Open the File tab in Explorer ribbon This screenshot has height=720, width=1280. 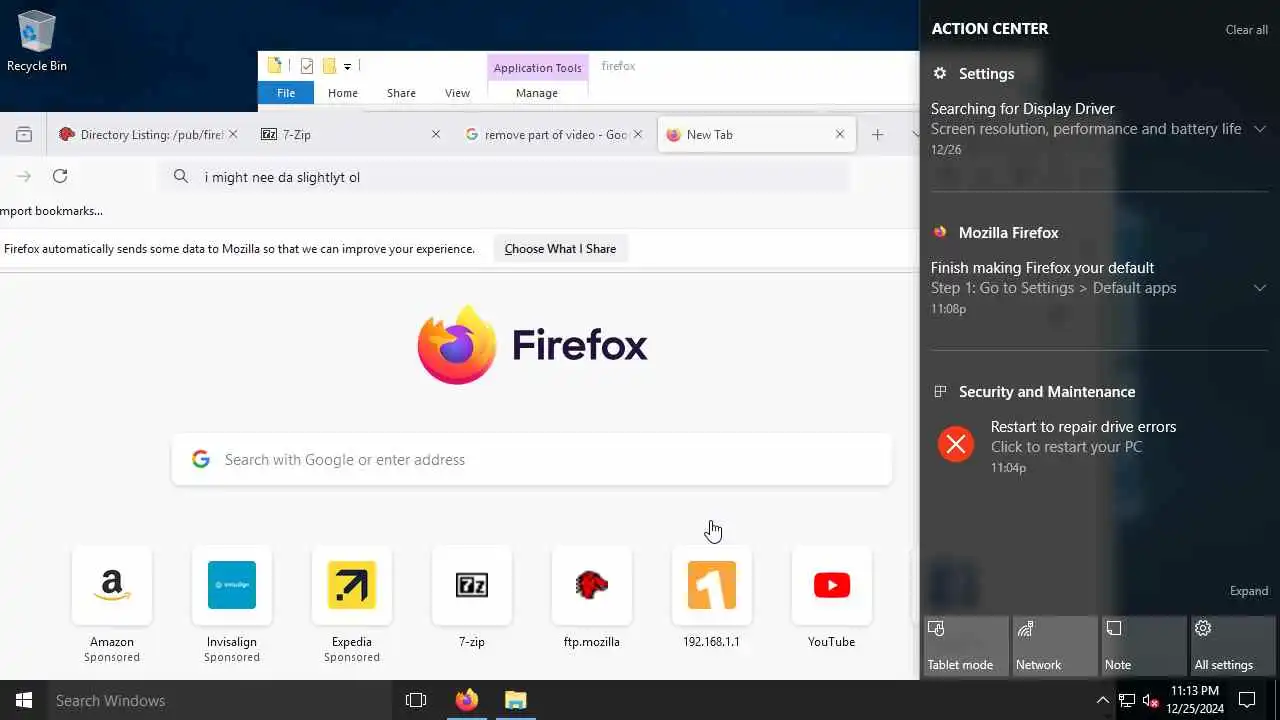pyautogui.click(x=286, y=93)
